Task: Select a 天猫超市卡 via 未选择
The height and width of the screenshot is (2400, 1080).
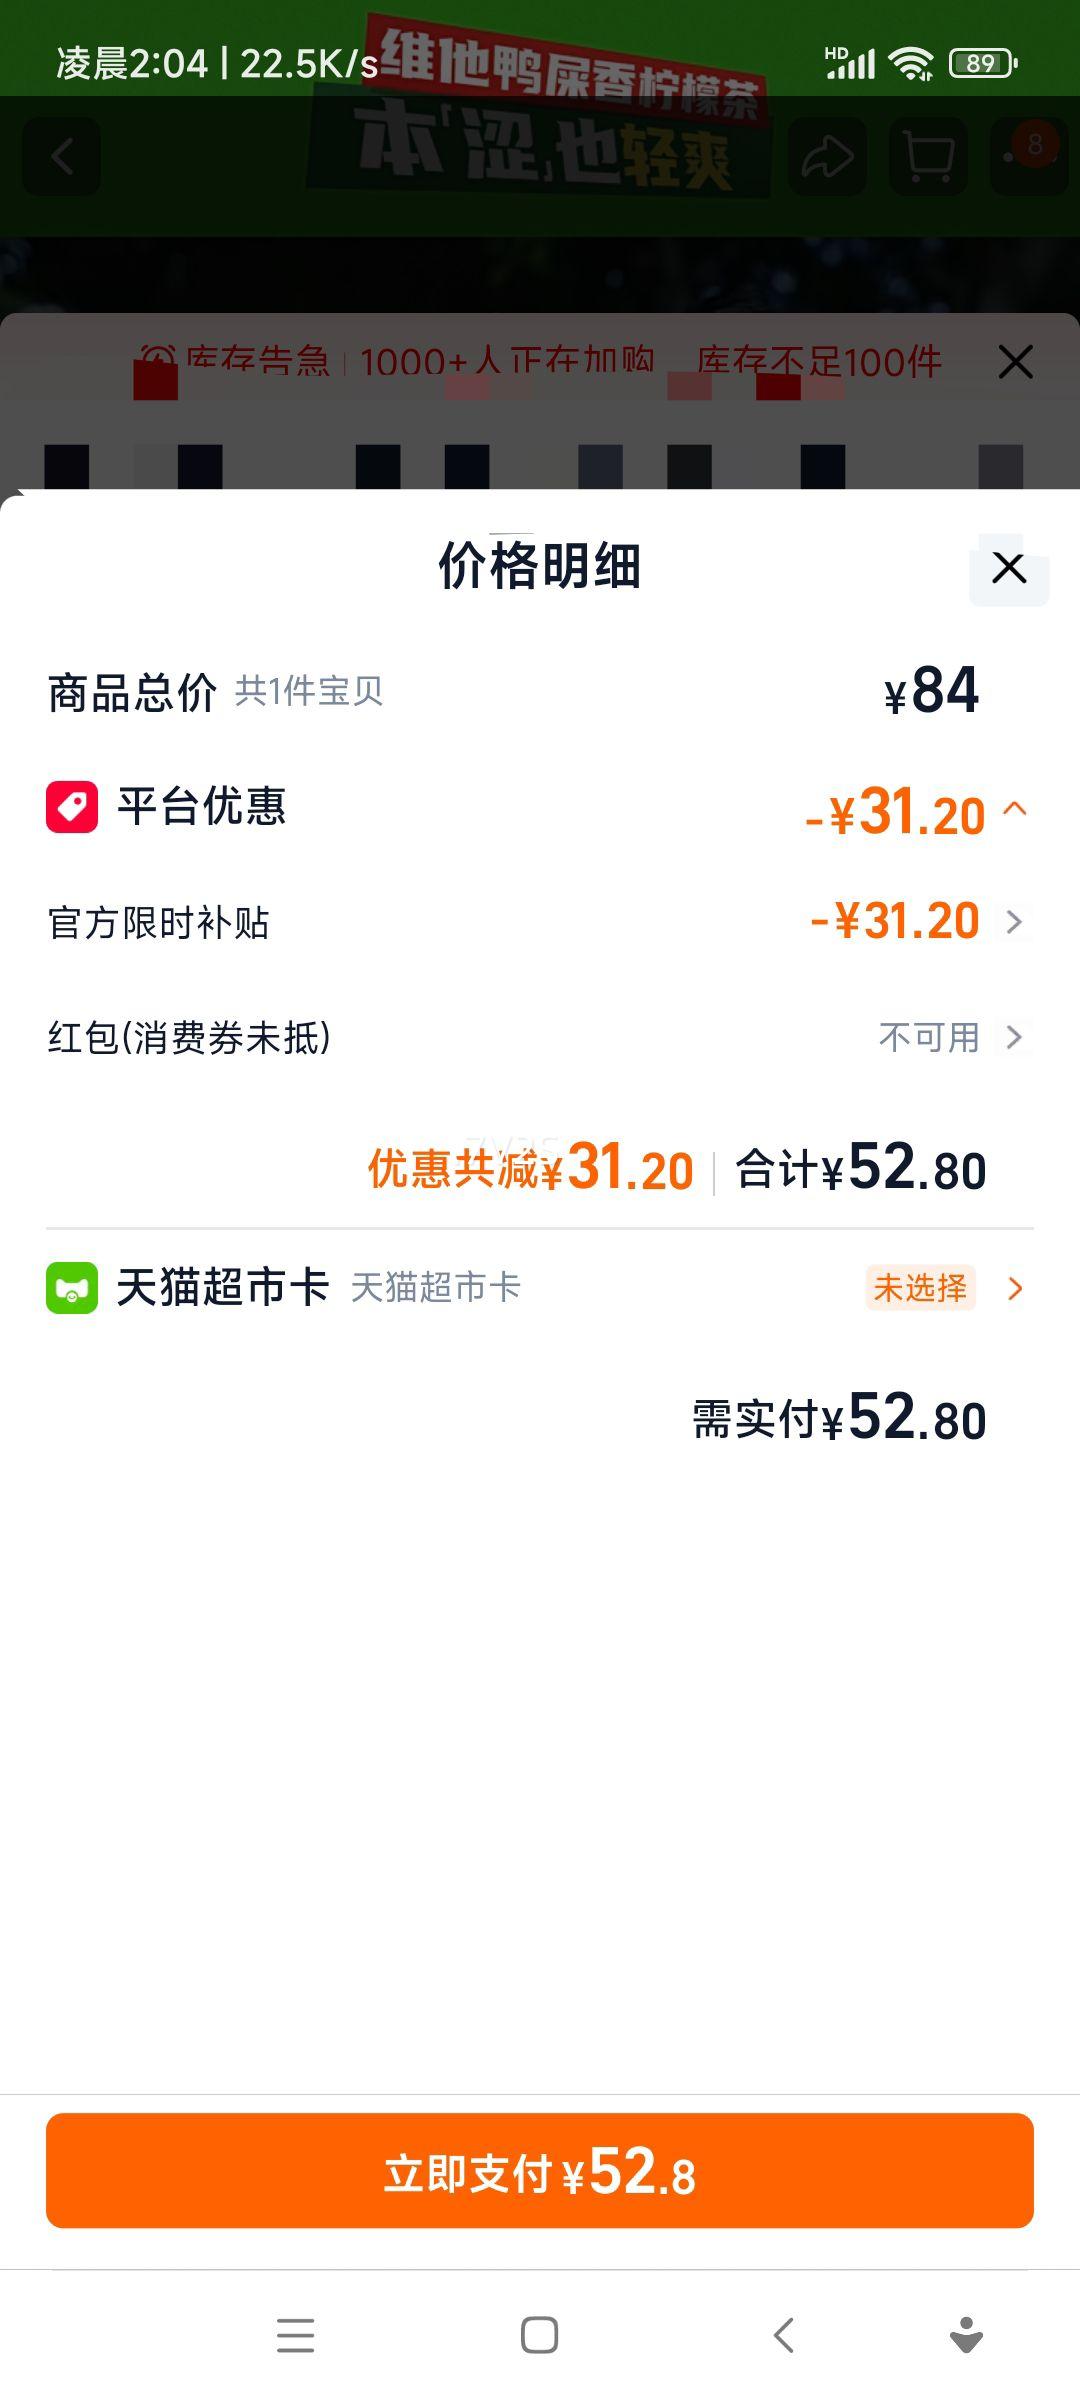Action: coord(921,1288)
